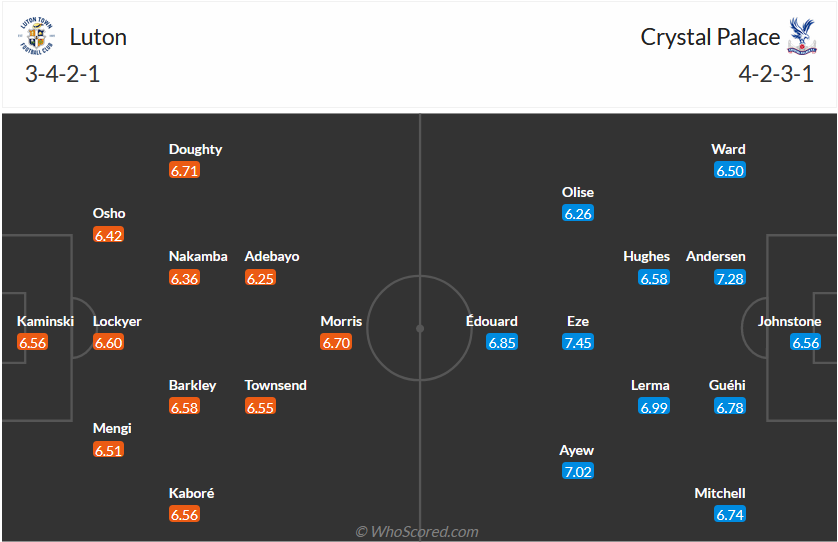This screenshot has width=838, height=542.
Task: Click player Kaboré's name label
Action: (192, 493)
